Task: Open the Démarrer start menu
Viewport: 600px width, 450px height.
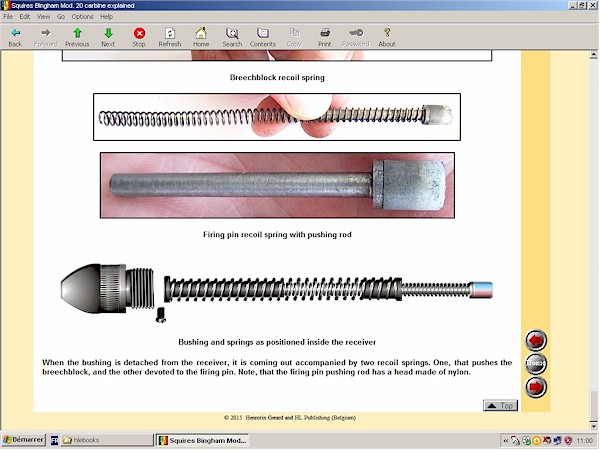Action: (x=23, y=440)
